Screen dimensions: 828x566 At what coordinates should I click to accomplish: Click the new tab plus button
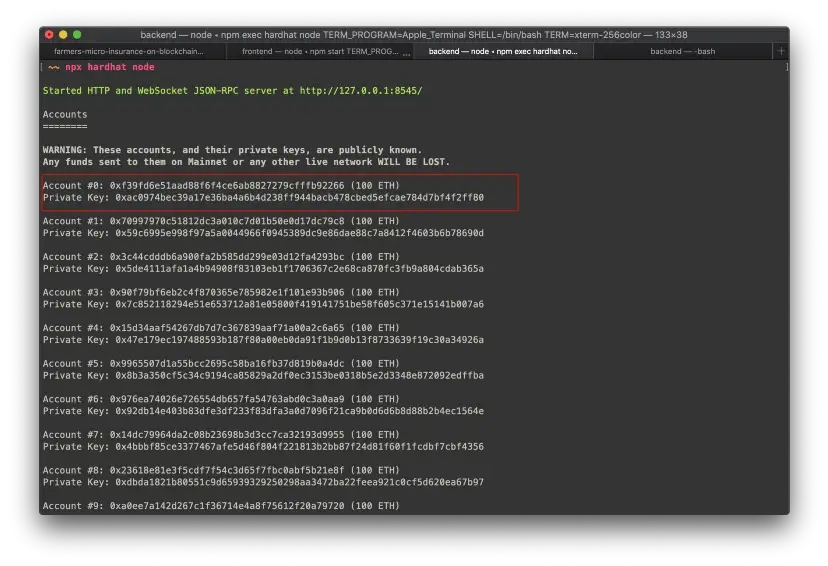(781, 51)
